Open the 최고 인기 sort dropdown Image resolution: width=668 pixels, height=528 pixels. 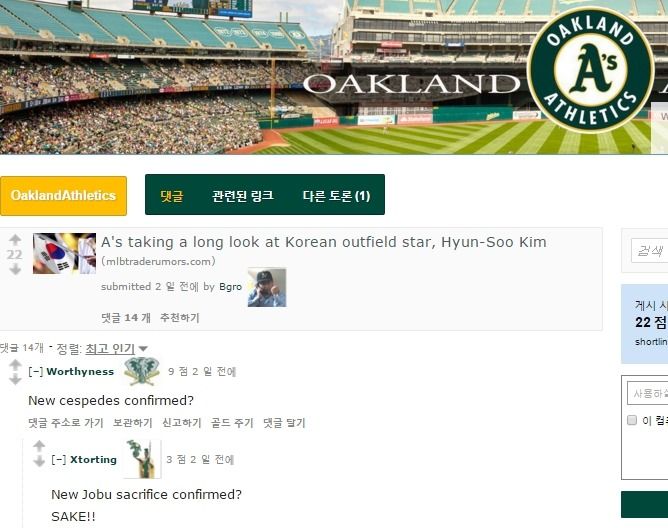(x=117, y=349)
